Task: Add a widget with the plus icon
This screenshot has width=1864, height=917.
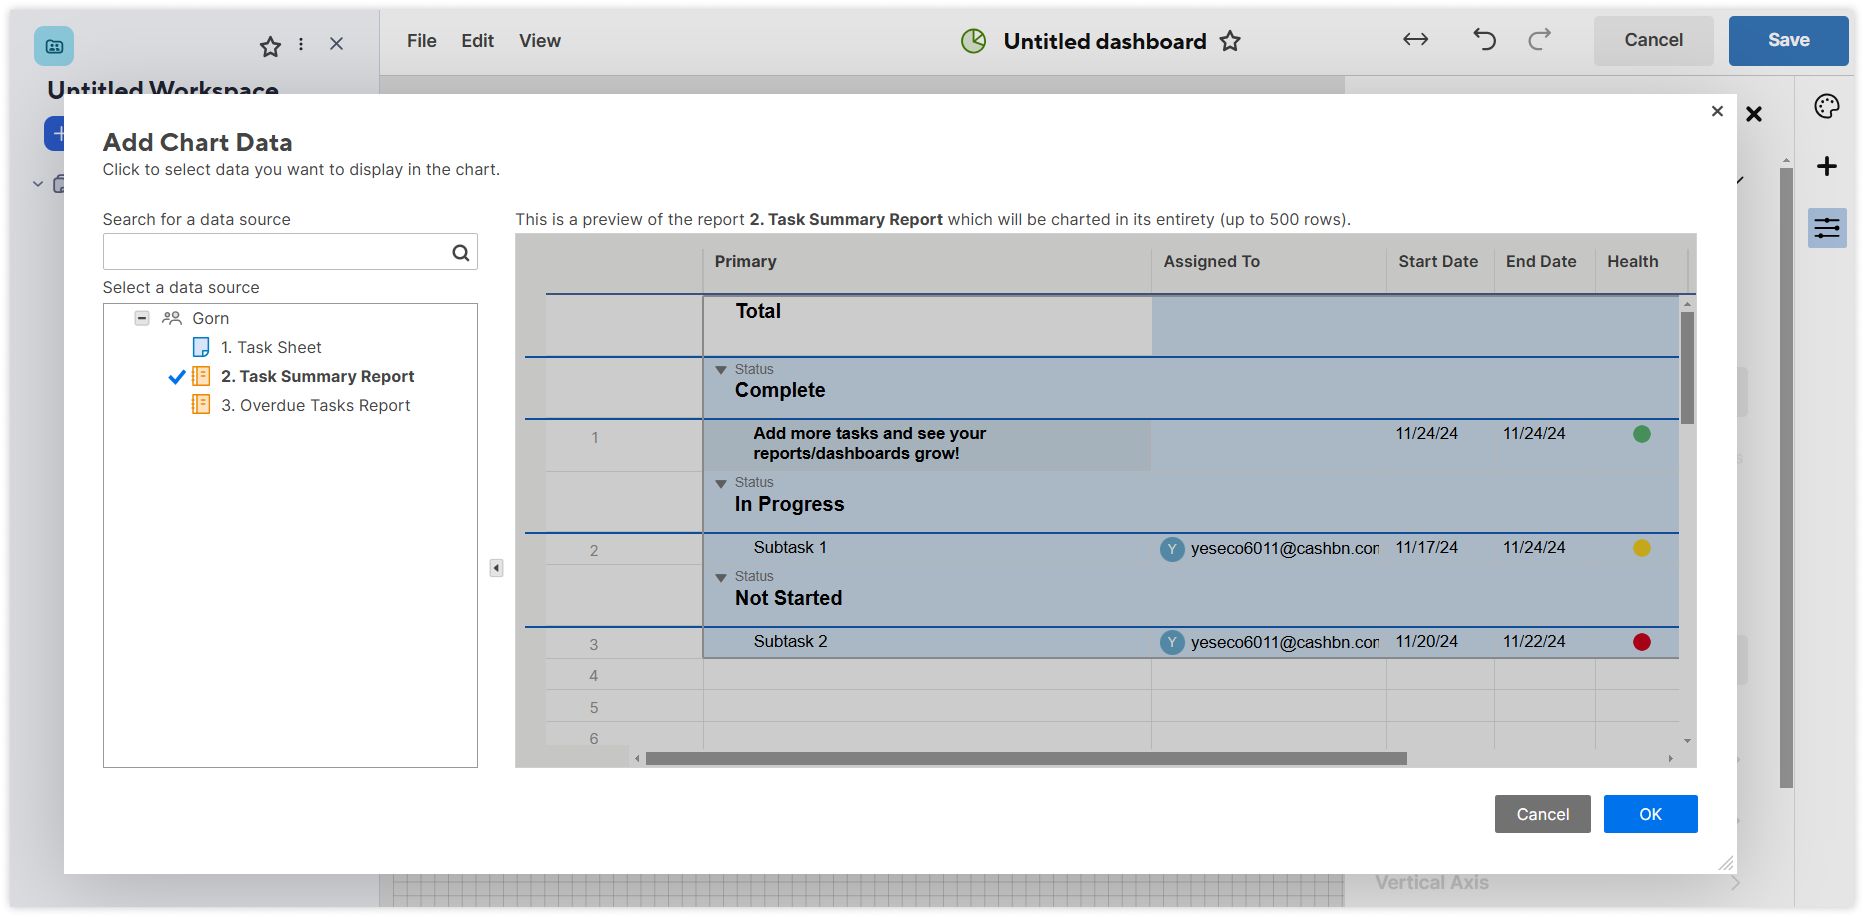Action: point(1827,166)
